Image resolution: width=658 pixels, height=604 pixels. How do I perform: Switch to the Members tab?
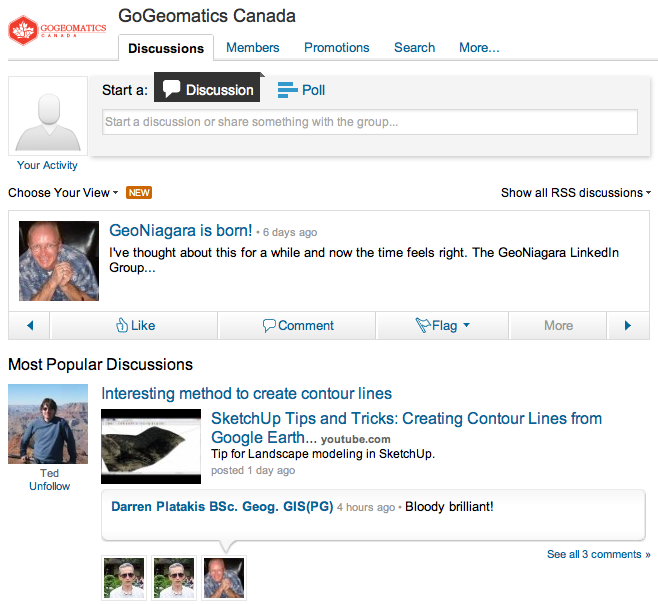(253, 47)
